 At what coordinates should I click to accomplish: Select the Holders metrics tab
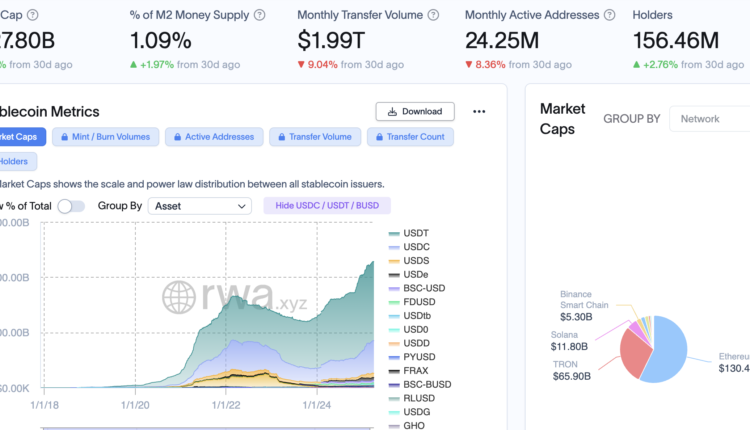[x=17, y=161]
